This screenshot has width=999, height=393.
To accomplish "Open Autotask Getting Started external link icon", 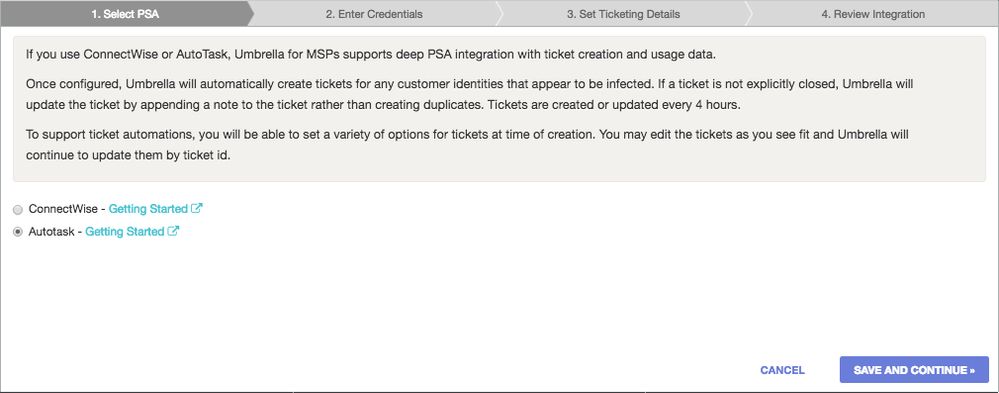I will point(173,231).
